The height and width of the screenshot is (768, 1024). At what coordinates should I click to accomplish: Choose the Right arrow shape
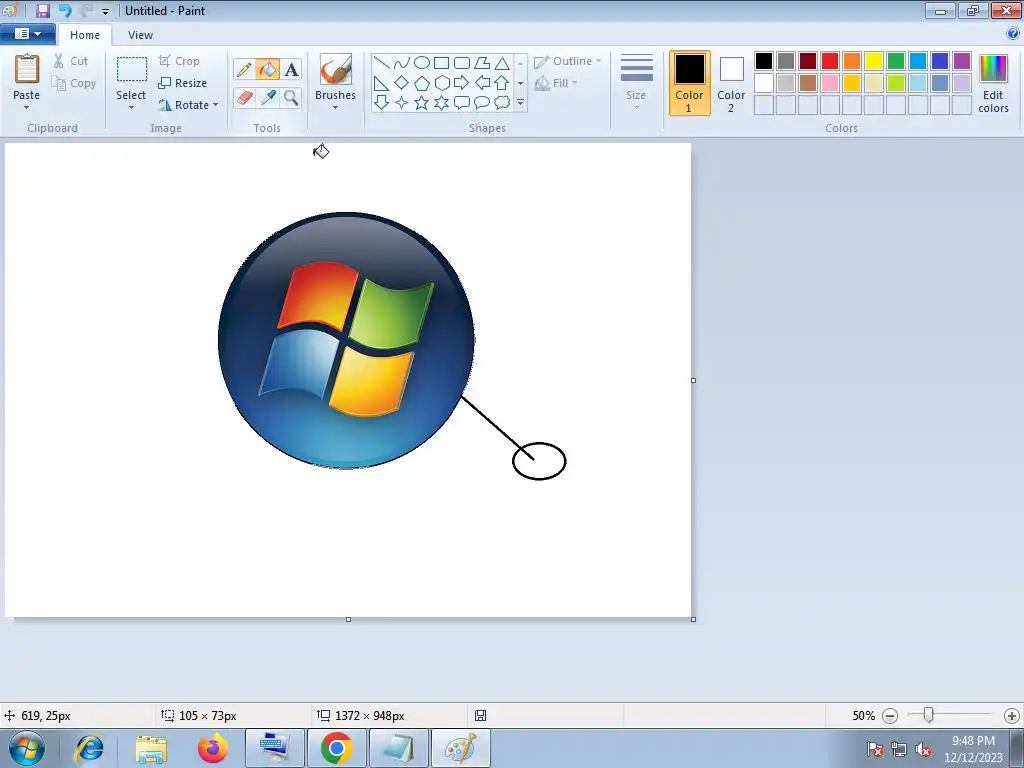(462, 83)
